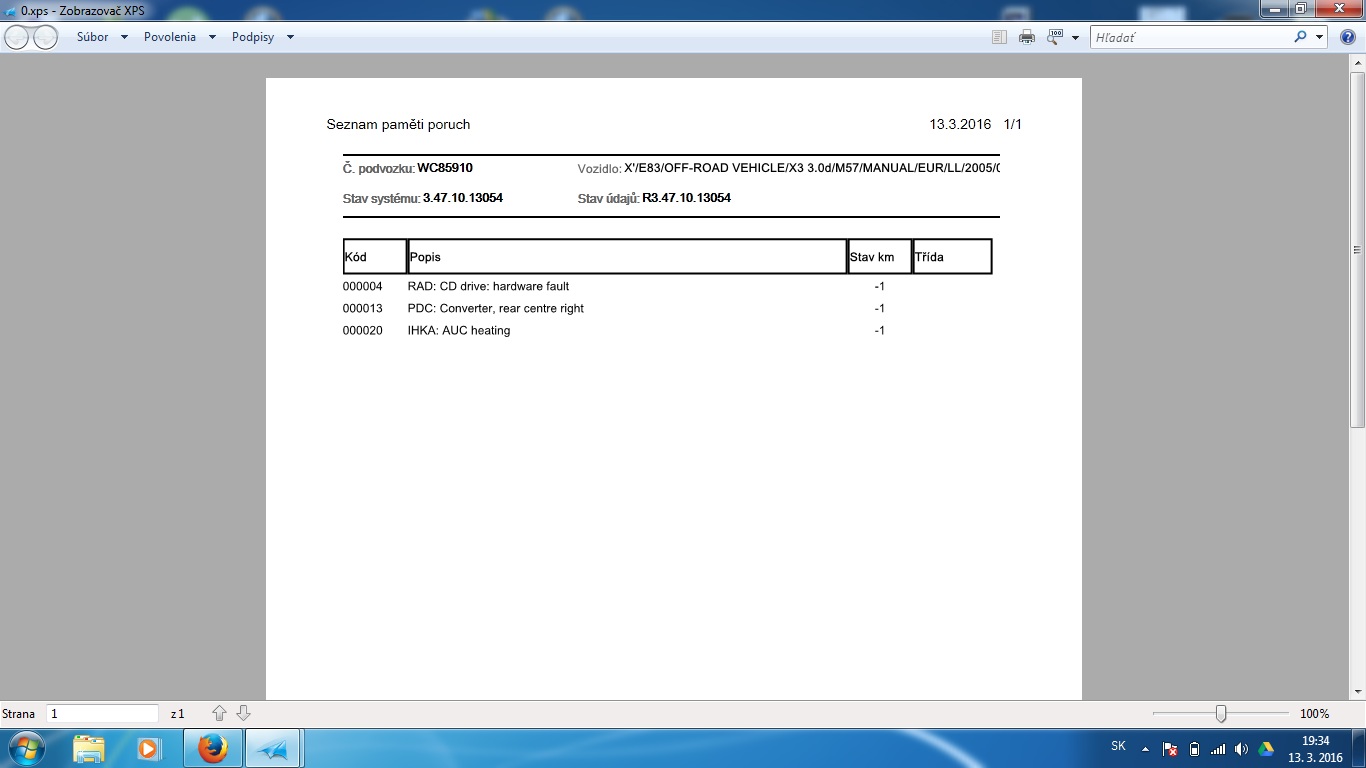This screenshot has width=1366, height=768.
Task: Open the Súbor menu
Action: coord(102,37)
